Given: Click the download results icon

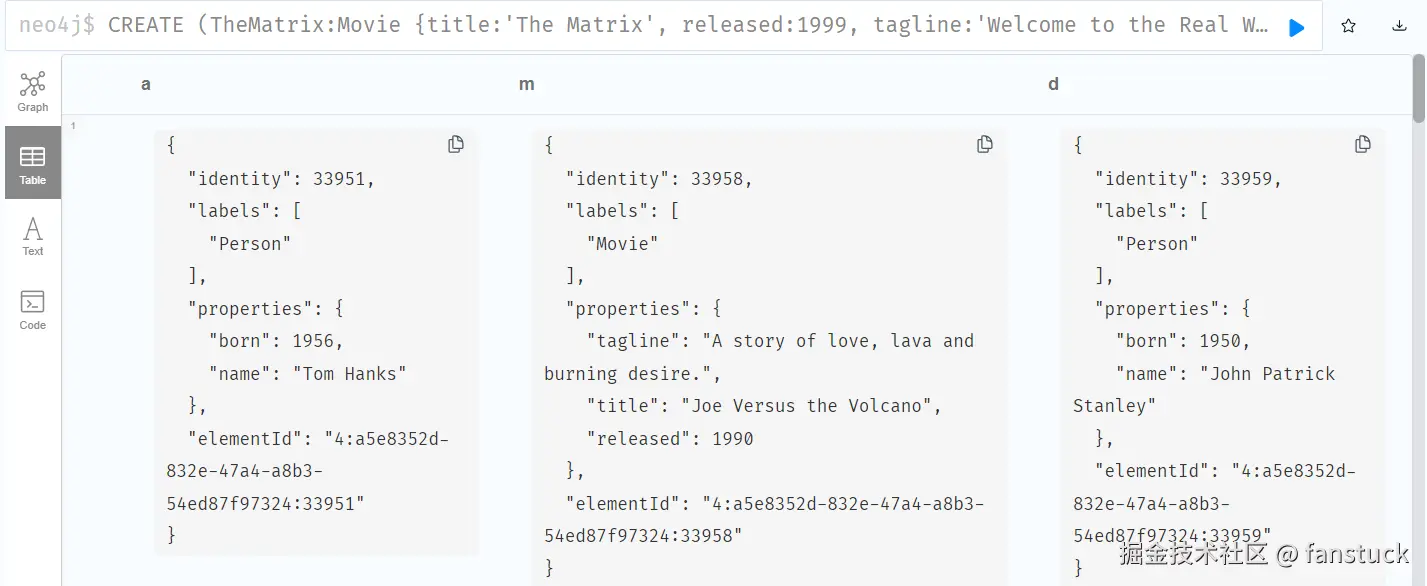Looking at the screenshot, I should (1399, 27).
